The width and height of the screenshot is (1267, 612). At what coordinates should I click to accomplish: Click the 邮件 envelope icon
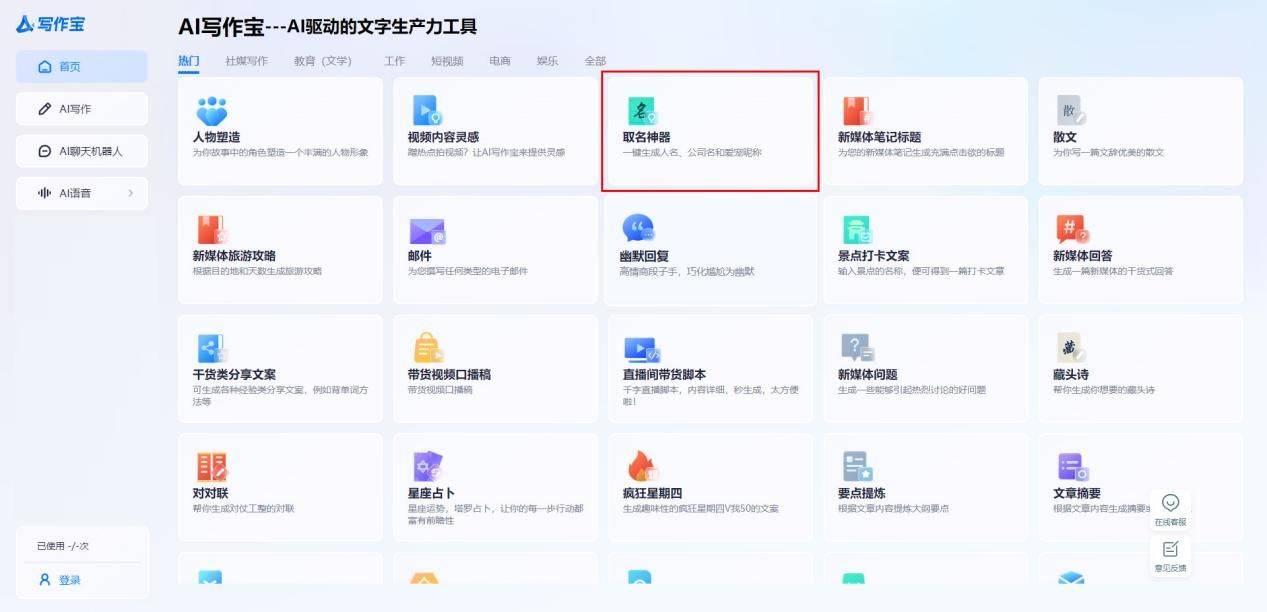(427, 231)
